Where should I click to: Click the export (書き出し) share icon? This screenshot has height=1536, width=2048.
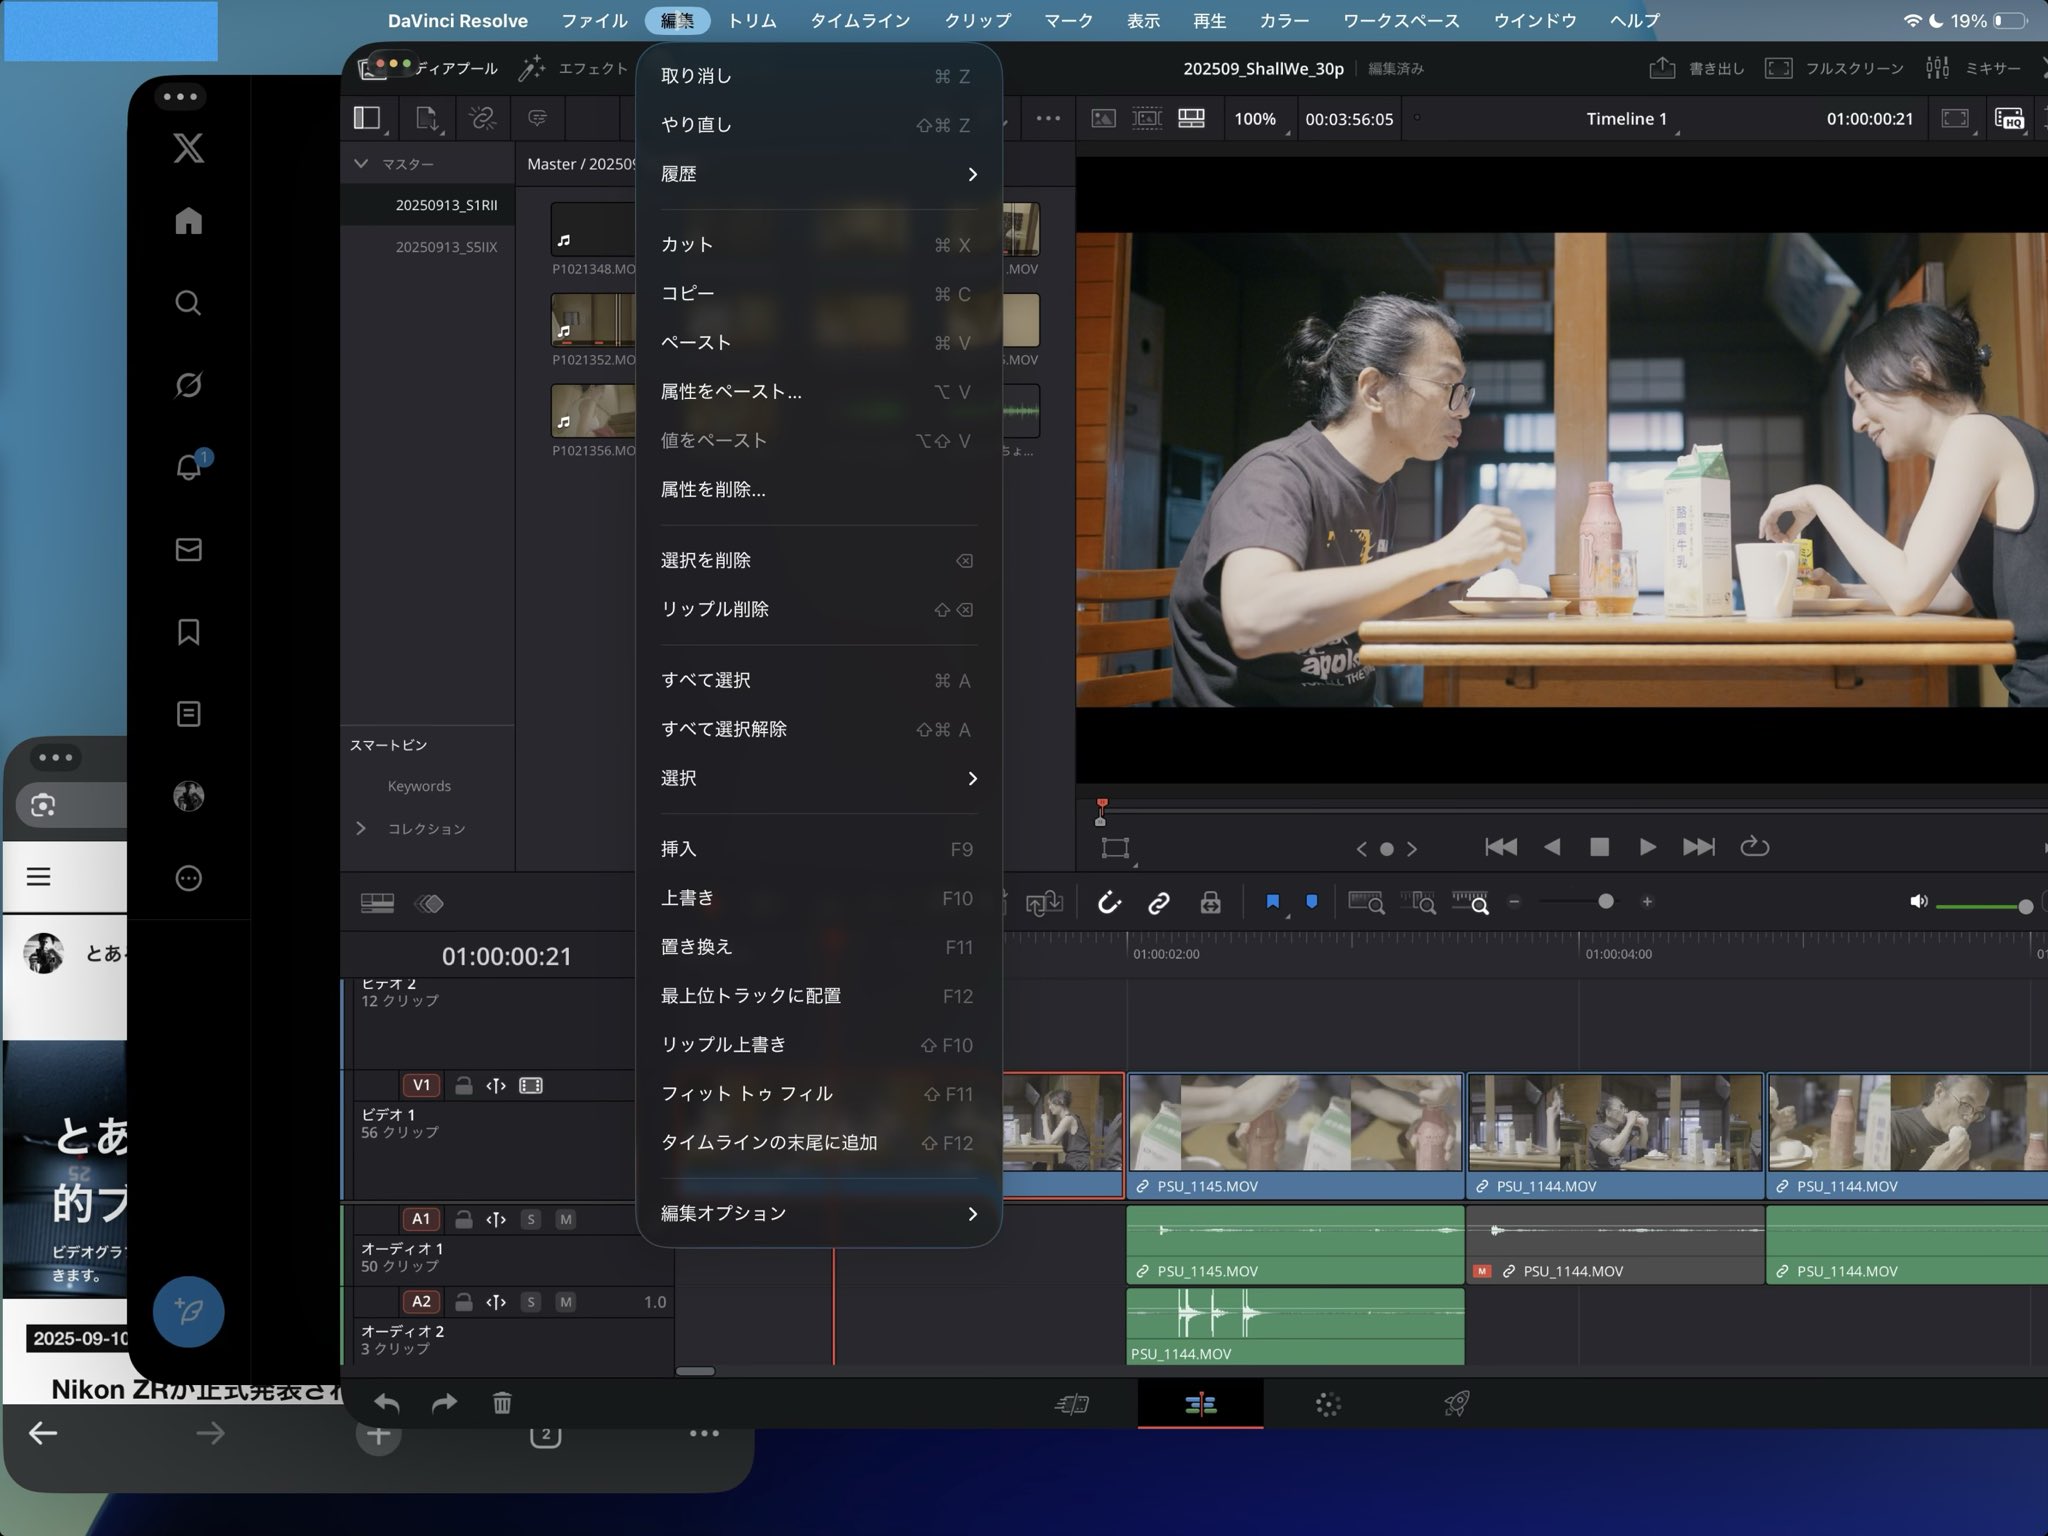pos(1662,68)
